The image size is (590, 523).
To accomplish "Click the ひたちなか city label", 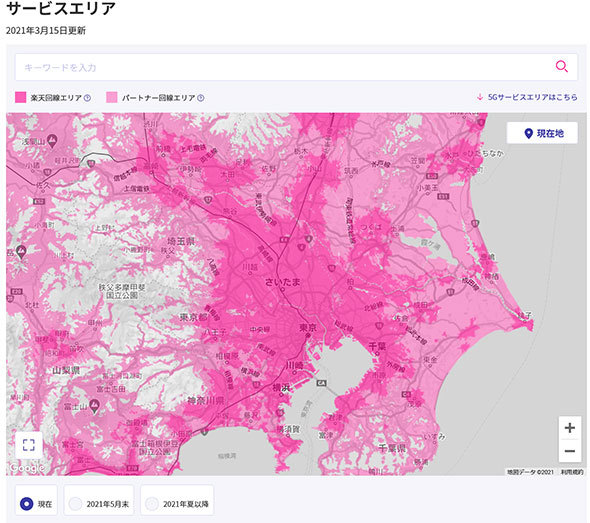I will pos(485,153).
